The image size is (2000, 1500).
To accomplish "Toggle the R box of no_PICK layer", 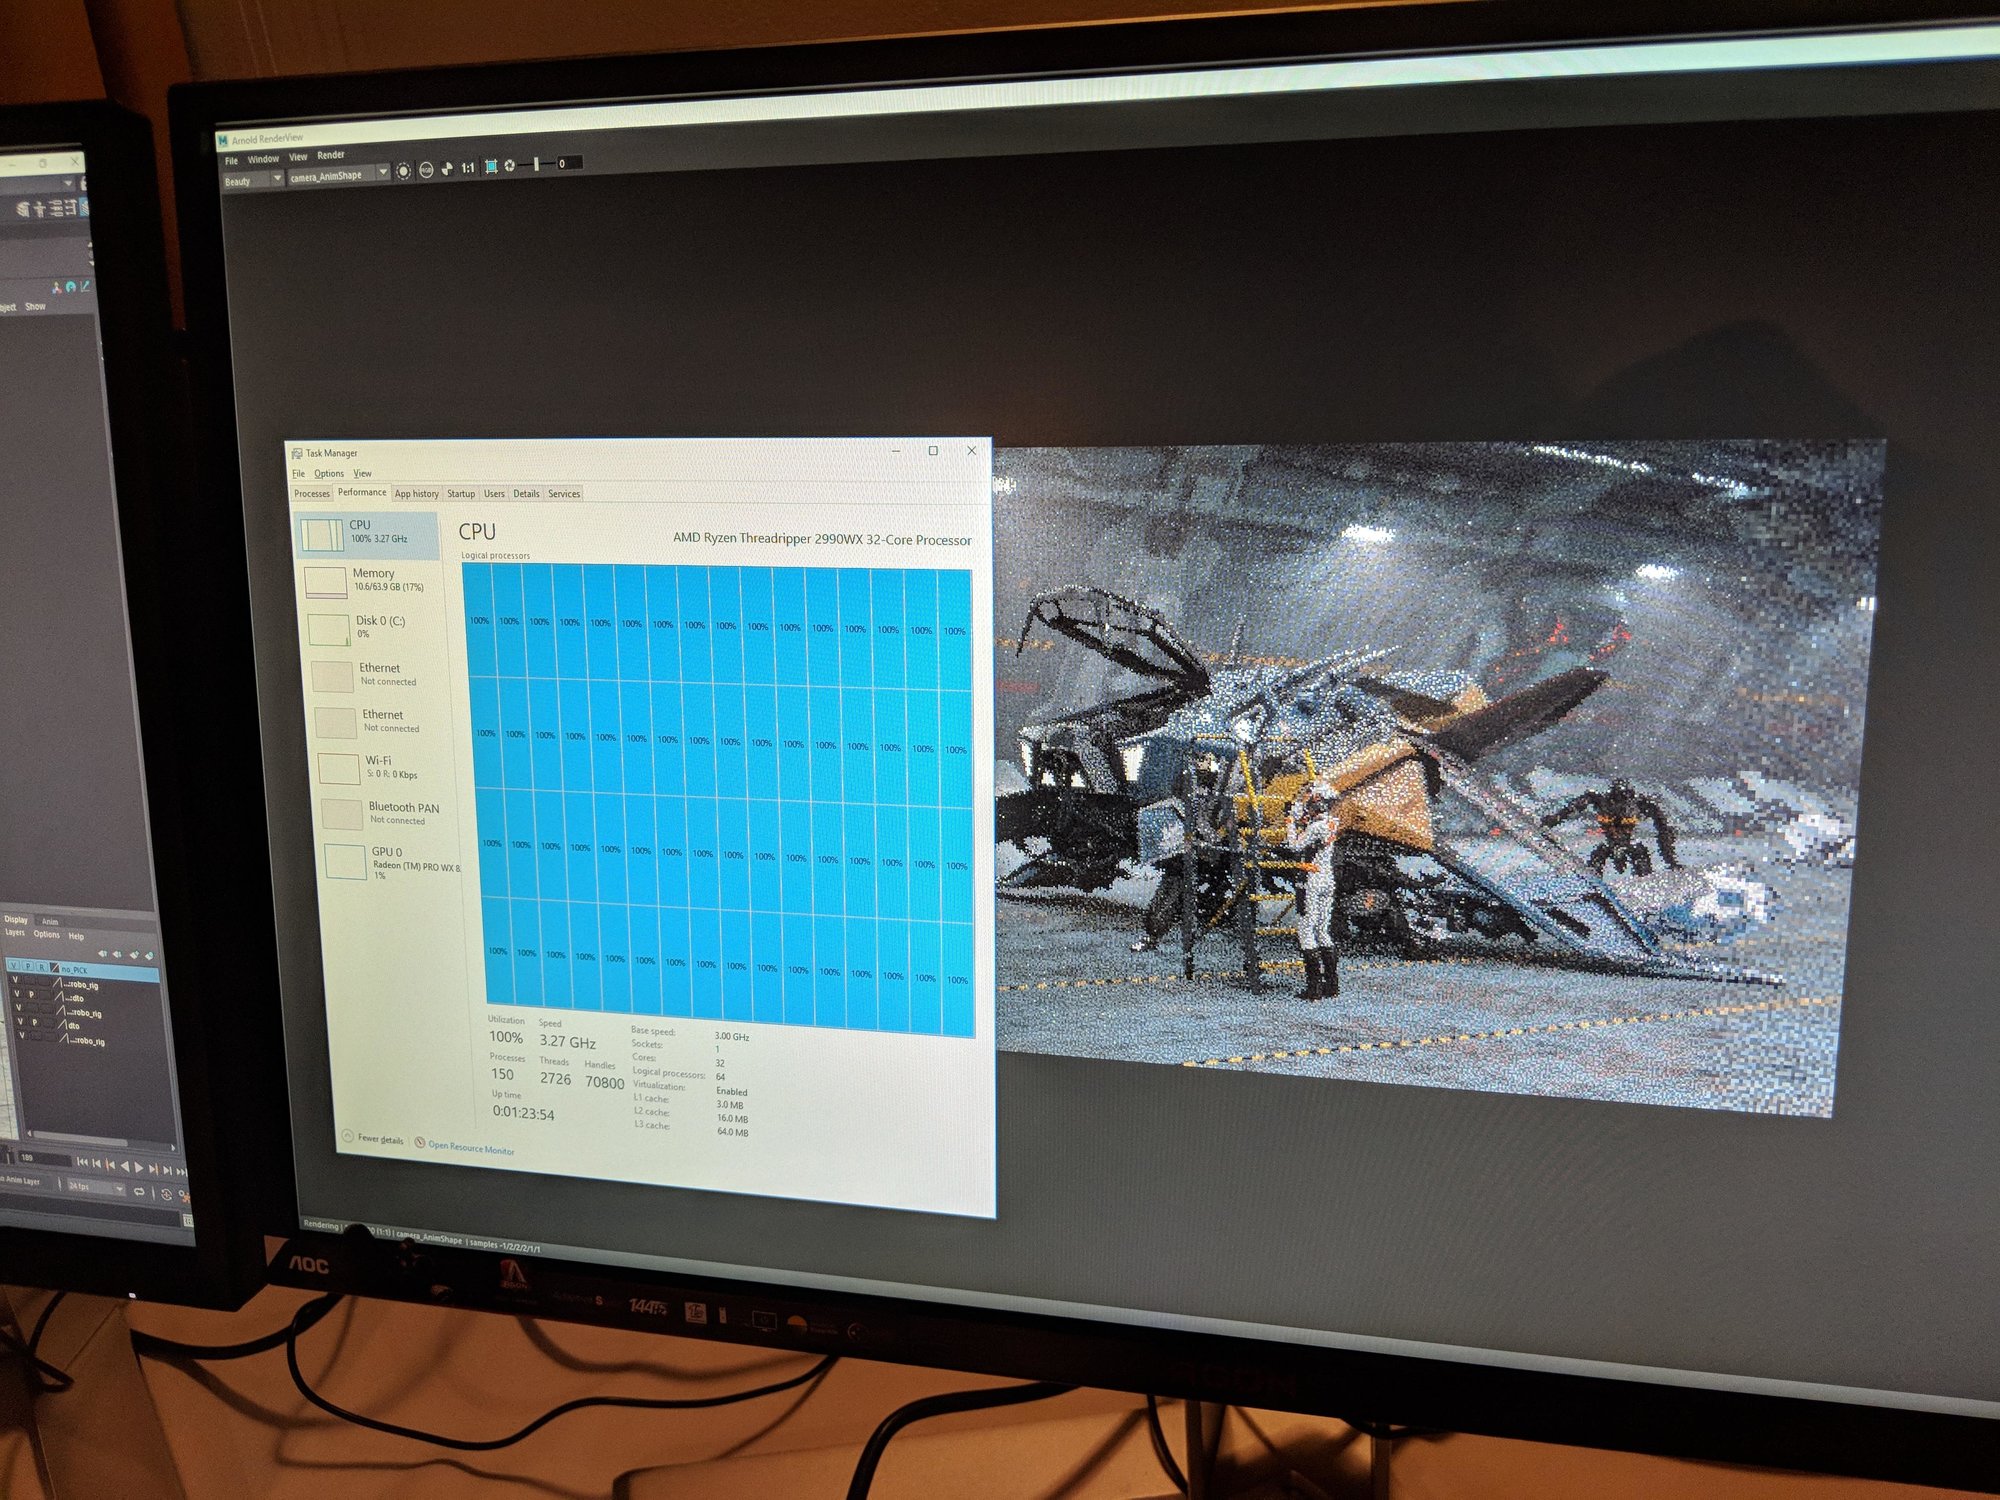I will point(41,968).
